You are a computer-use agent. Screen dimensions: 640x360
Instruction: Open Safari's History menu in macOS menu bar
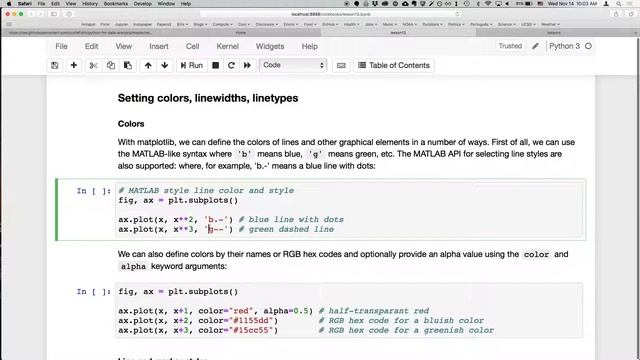(90, 4)
